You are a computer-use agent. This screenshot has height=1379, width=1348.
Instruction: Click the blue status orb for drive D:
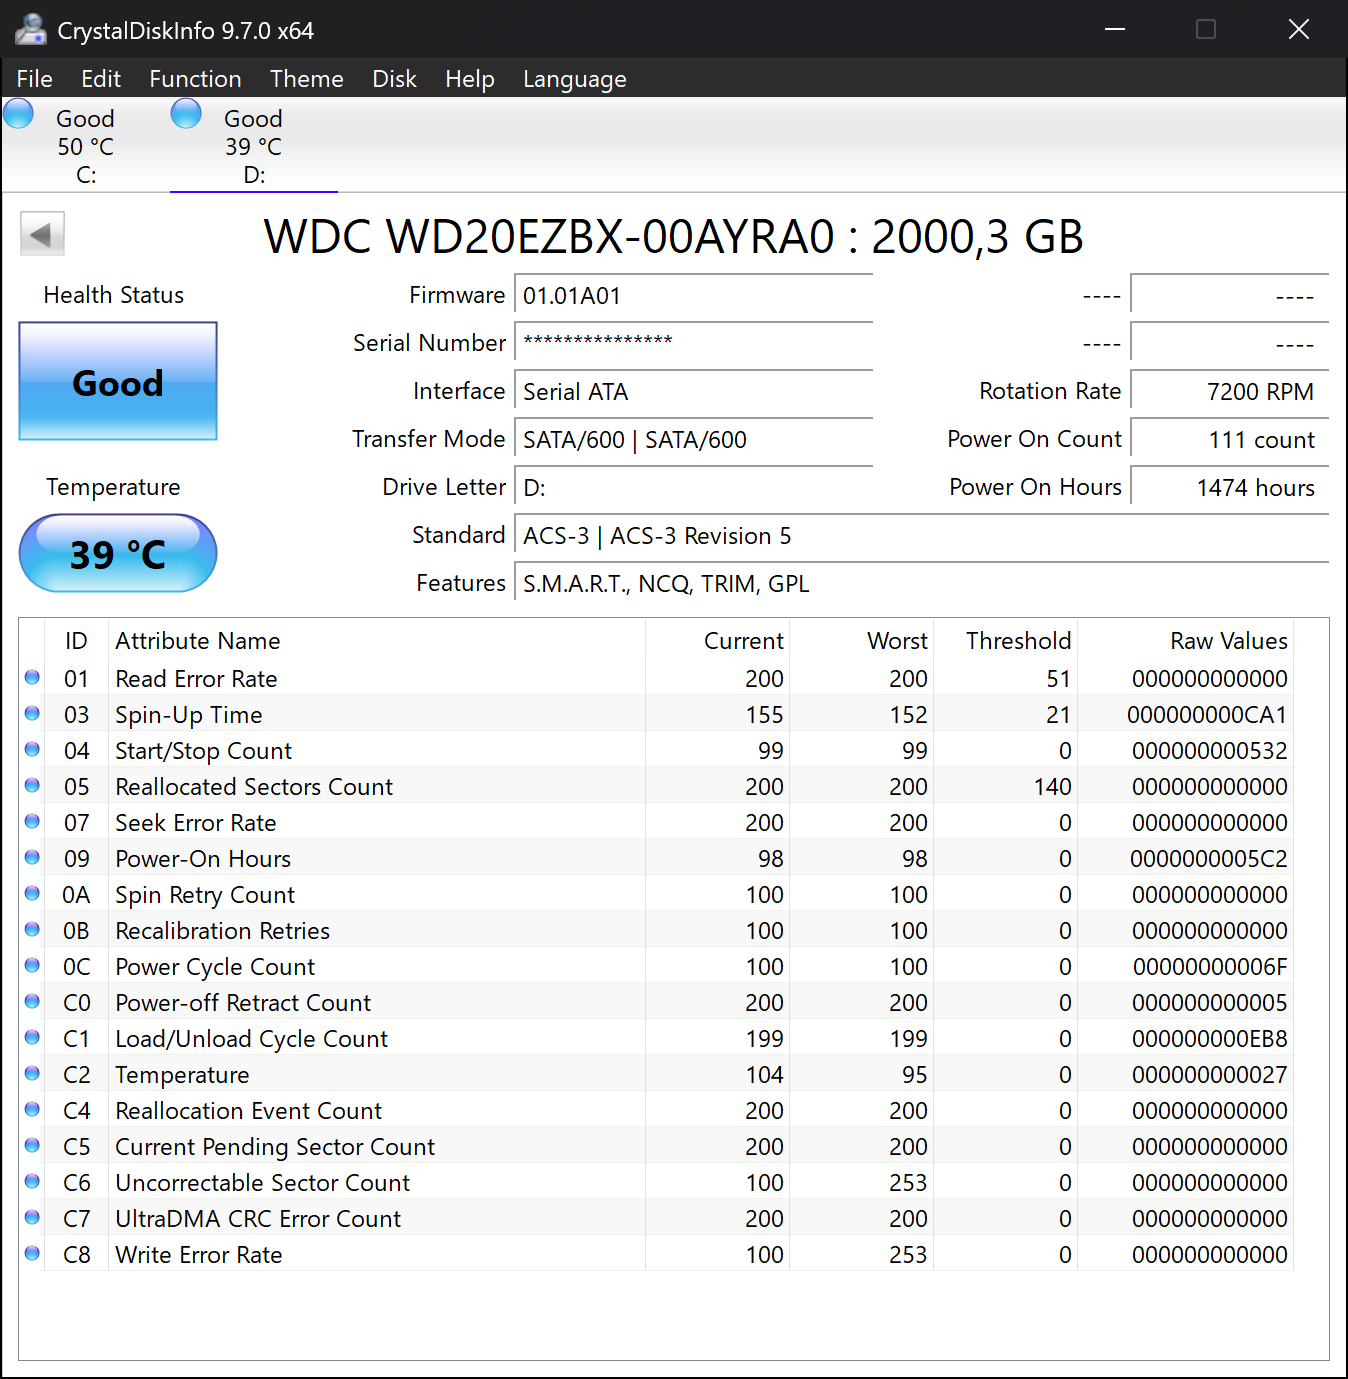tap(186, 114)
